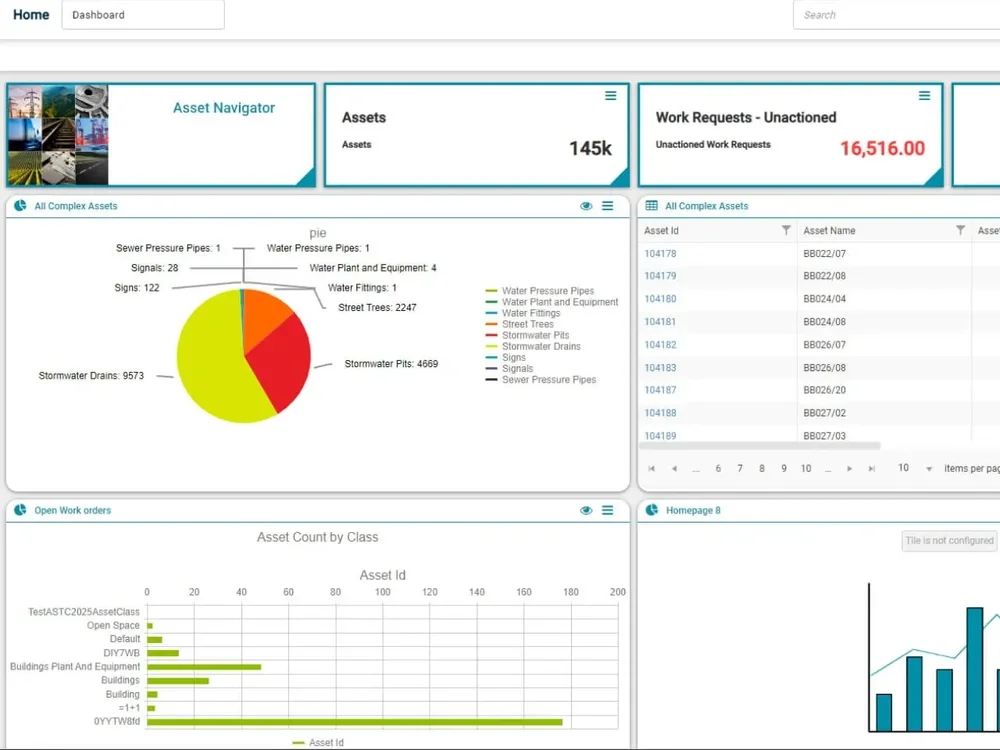The height and width of the screenshot is (750, 1000).
Task: Toggle Signs legend entry
Action: [506, 357]
